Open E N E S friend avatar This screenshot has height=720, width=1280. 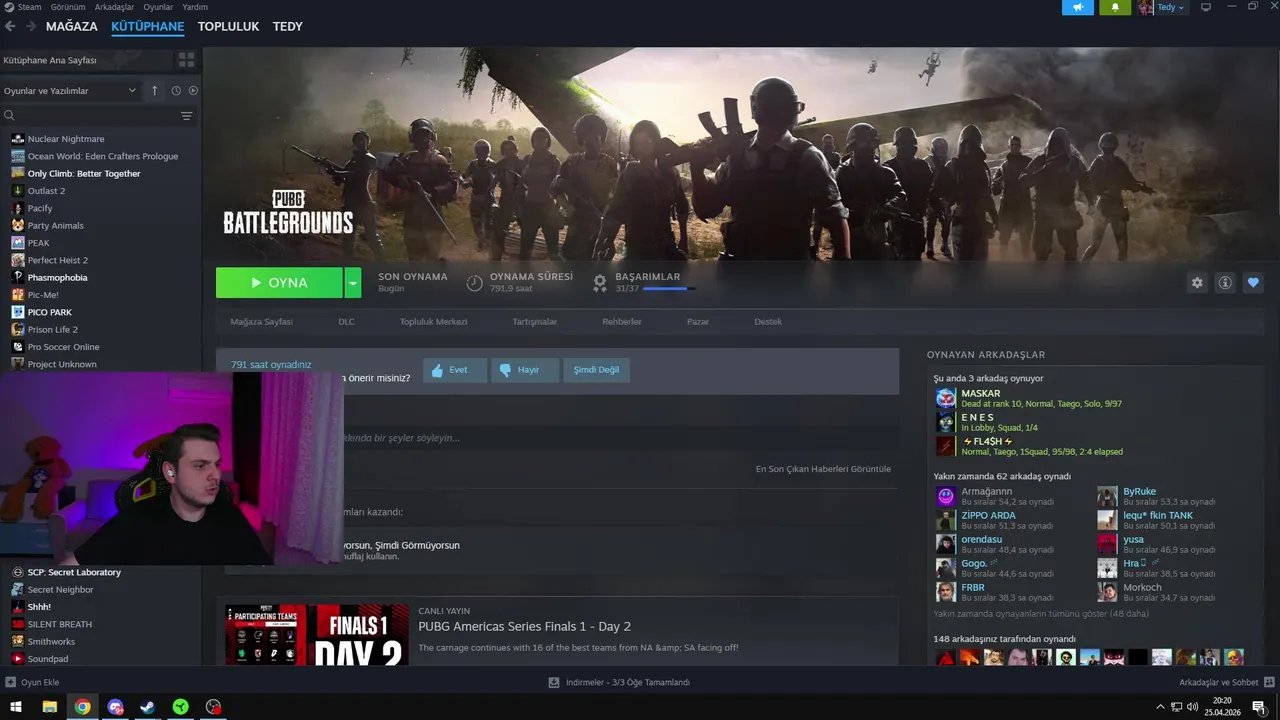(x=946, y=422)
